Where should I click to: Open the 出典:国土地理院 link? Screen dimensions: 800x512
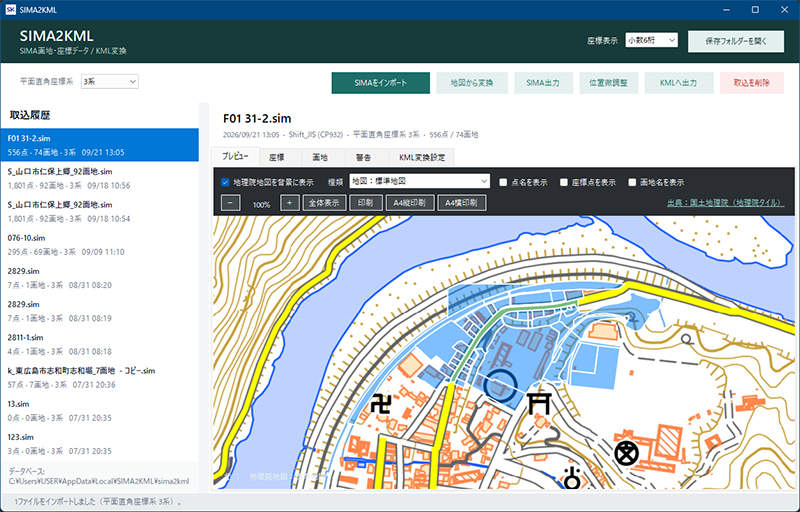coord(726,202)
